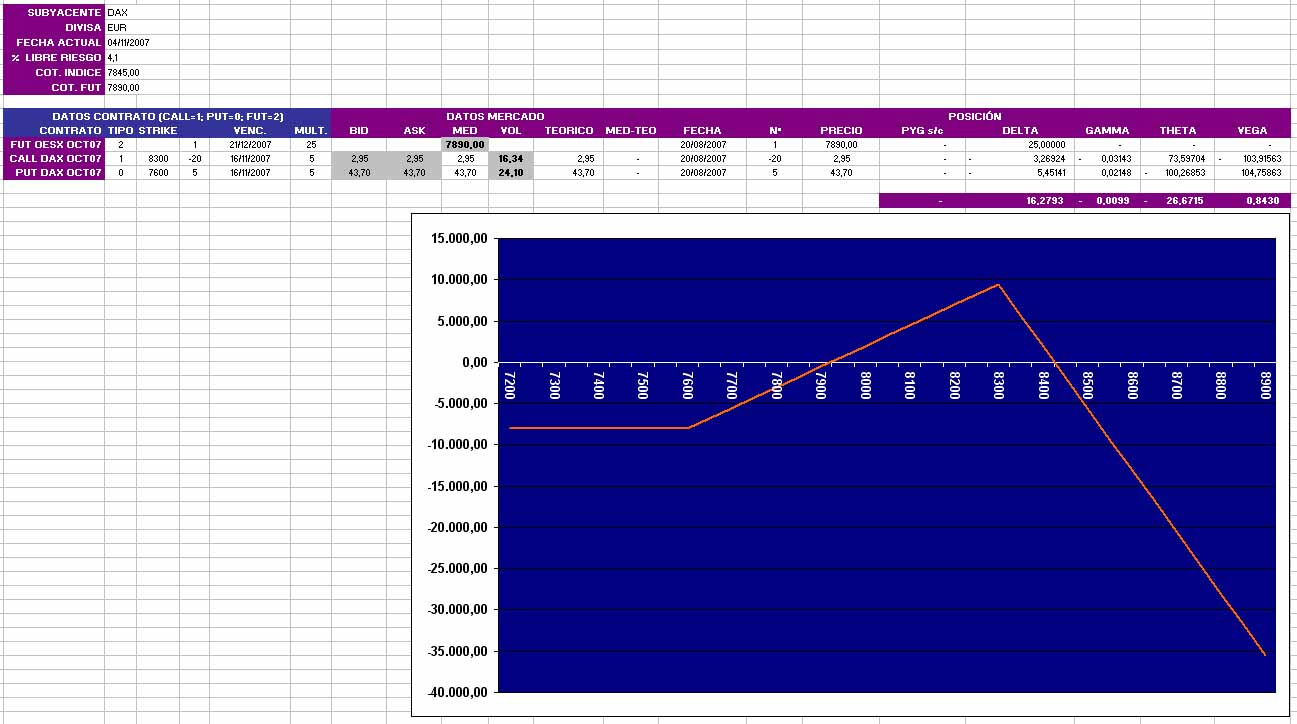Click the call volatility 16,34
This screenshot has height=724, width=1297.
tap(511, 159)
